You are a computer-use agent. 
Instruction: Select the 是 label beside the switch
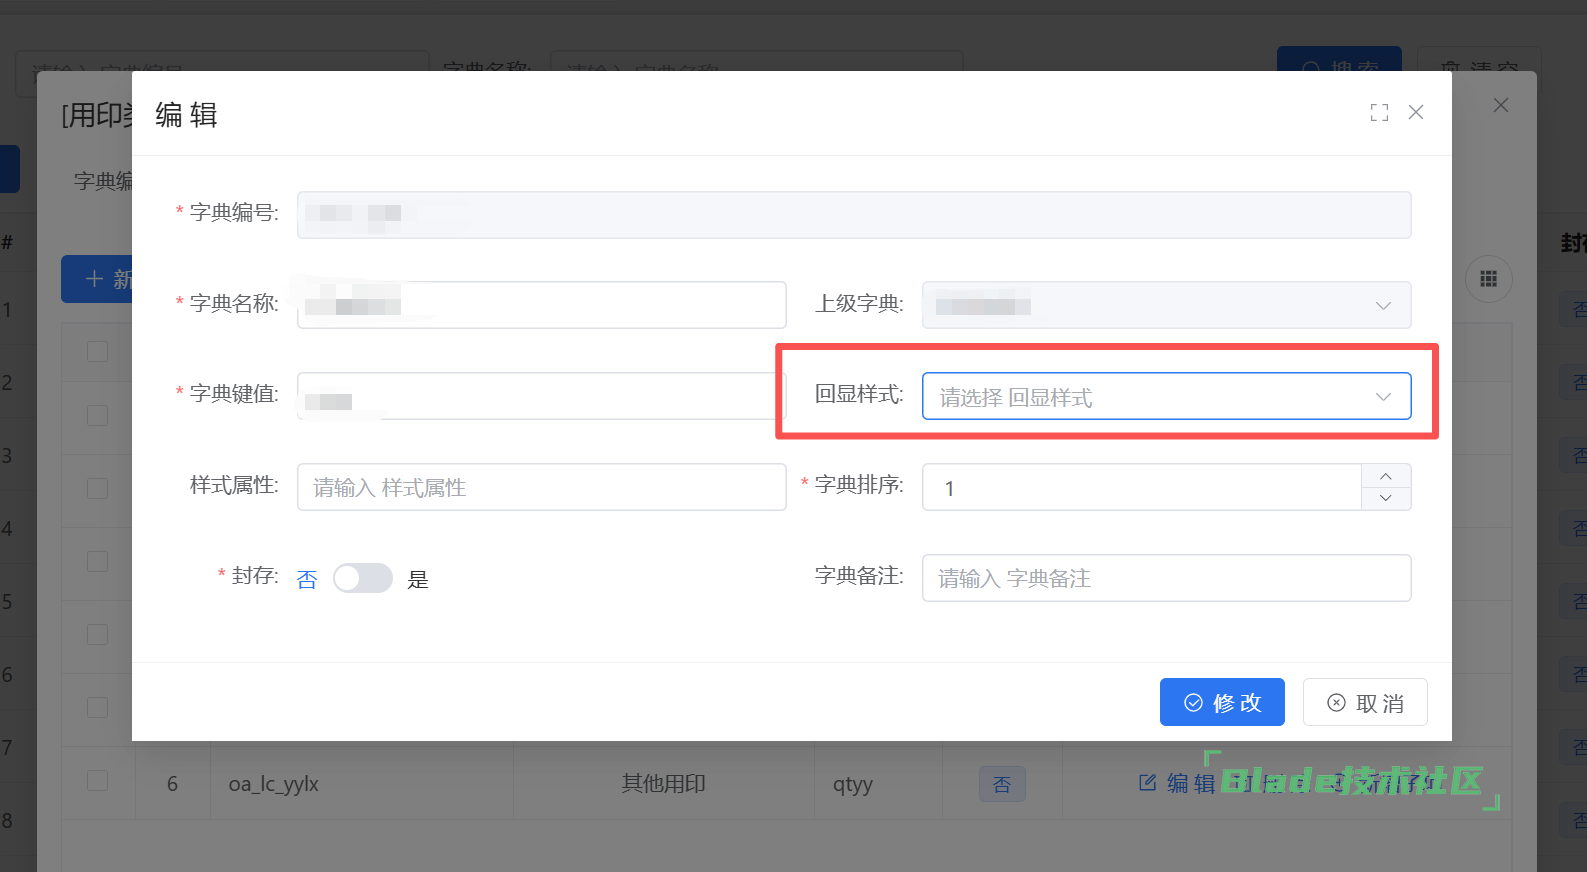pos(418,579)
